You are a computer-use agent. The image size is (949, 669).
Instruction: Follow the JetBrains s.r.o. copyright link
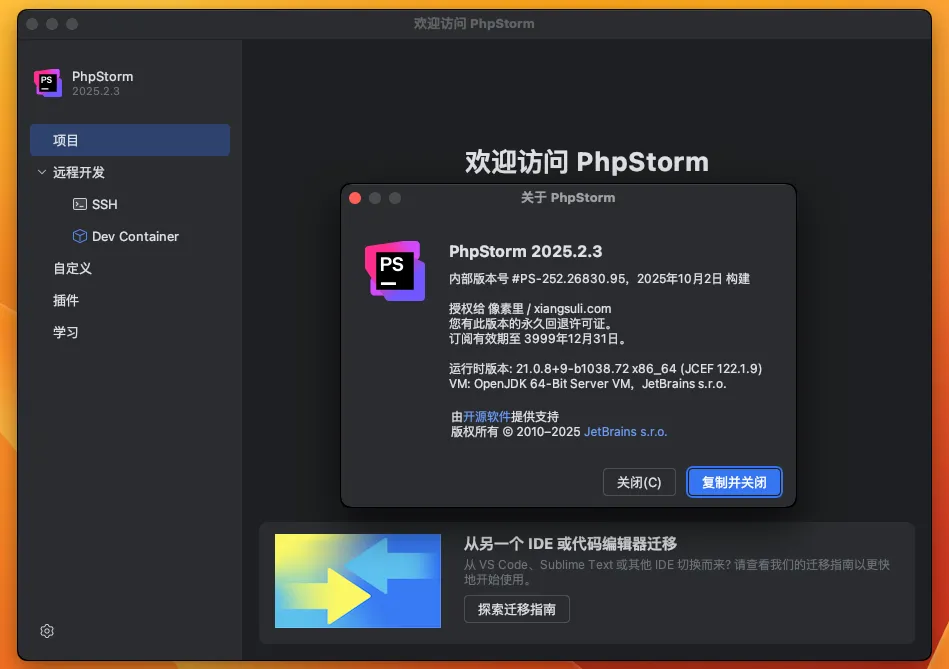625,432
